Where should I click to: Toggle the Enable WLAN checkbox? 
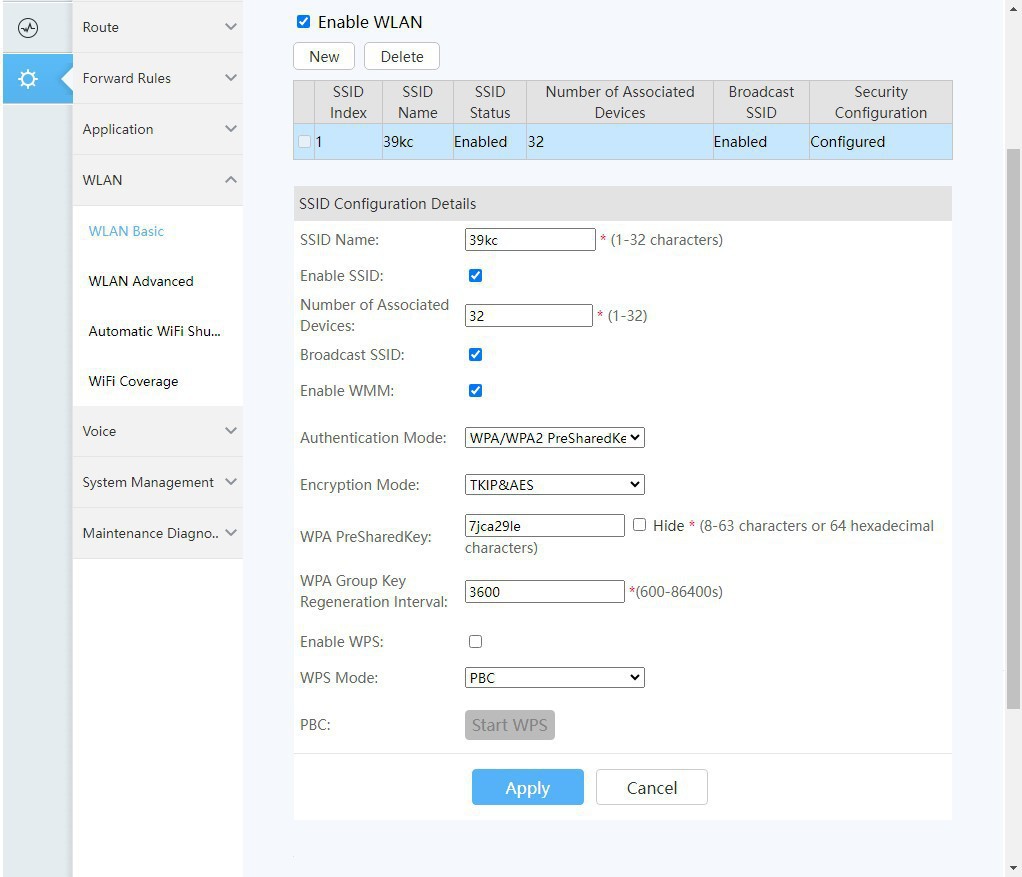304,21
